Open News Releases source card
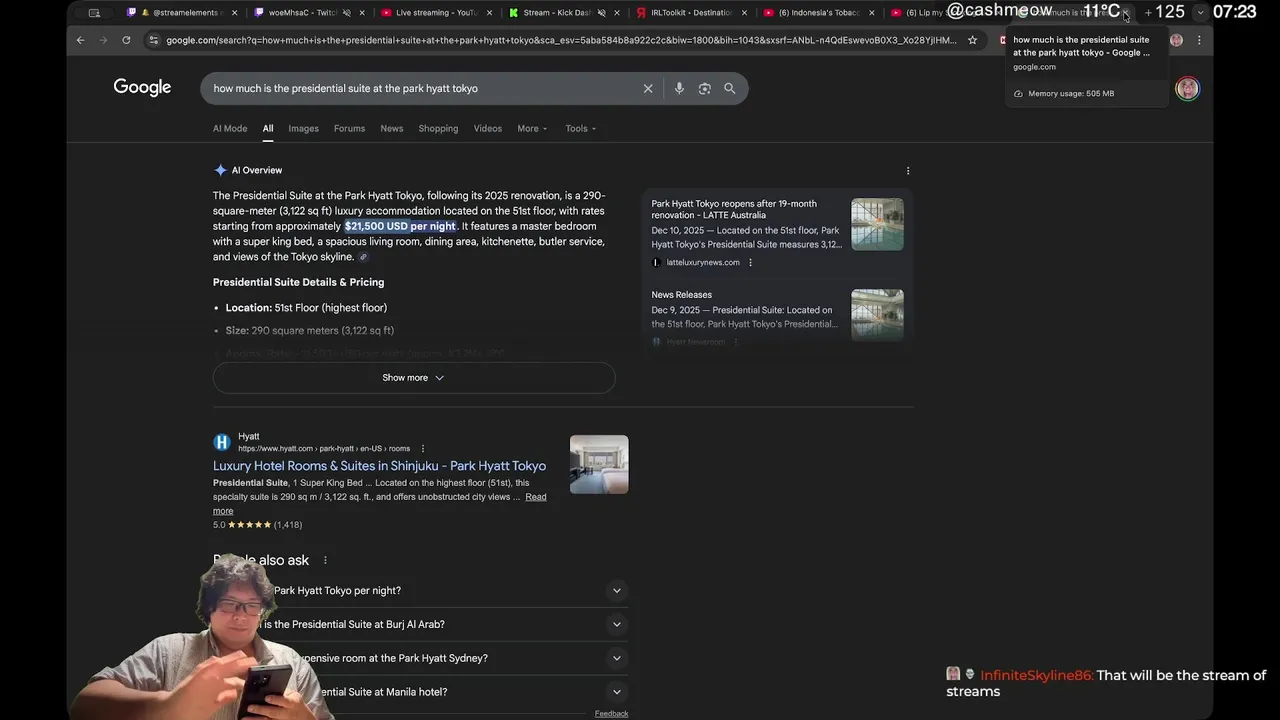 click(x=681, y=295)
